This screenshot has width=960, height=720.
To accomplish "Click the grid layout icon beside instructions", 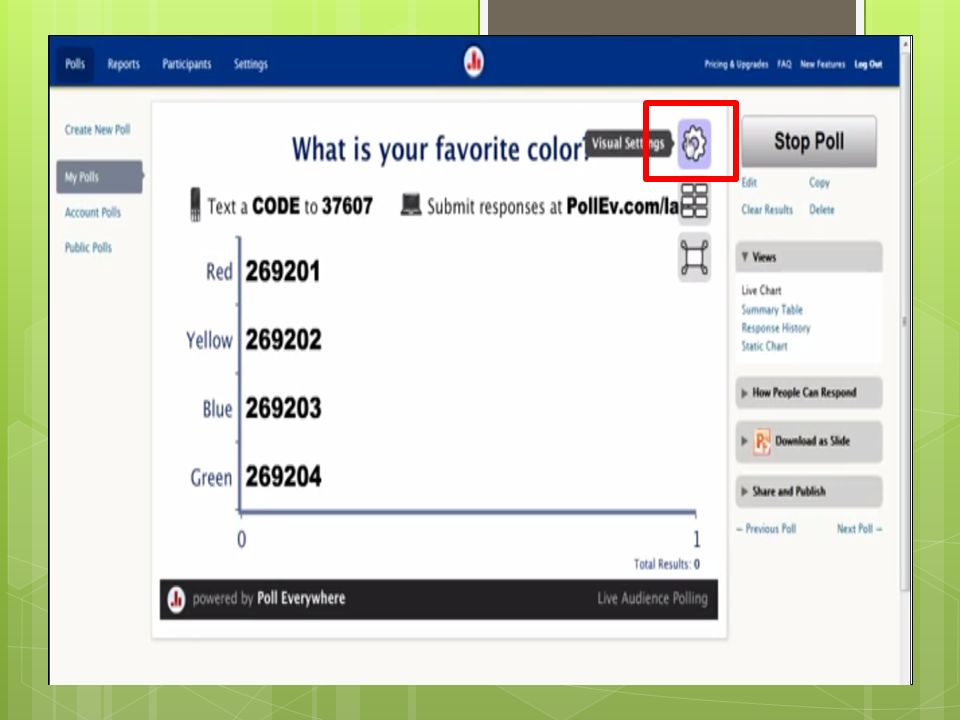I will click(x=694, y=201).
